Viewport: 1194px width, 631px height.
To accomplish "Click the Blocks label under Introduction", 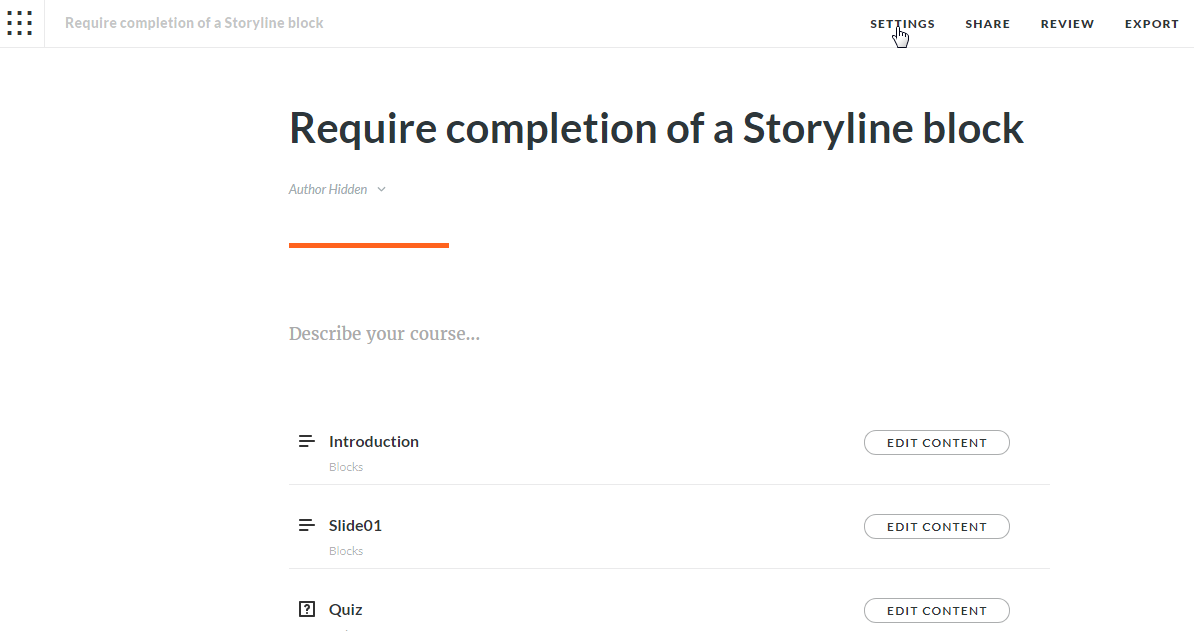I will (346, 467).
